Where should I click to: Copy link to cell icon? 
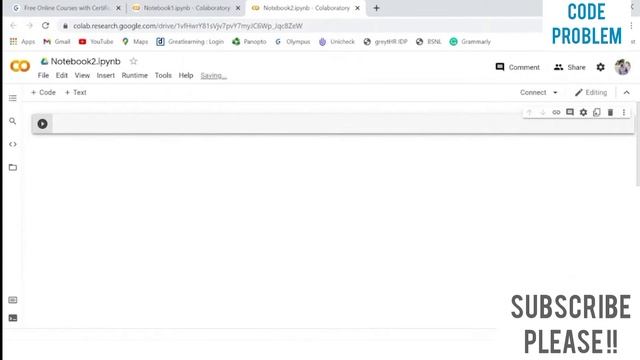[x=556, y=112]
